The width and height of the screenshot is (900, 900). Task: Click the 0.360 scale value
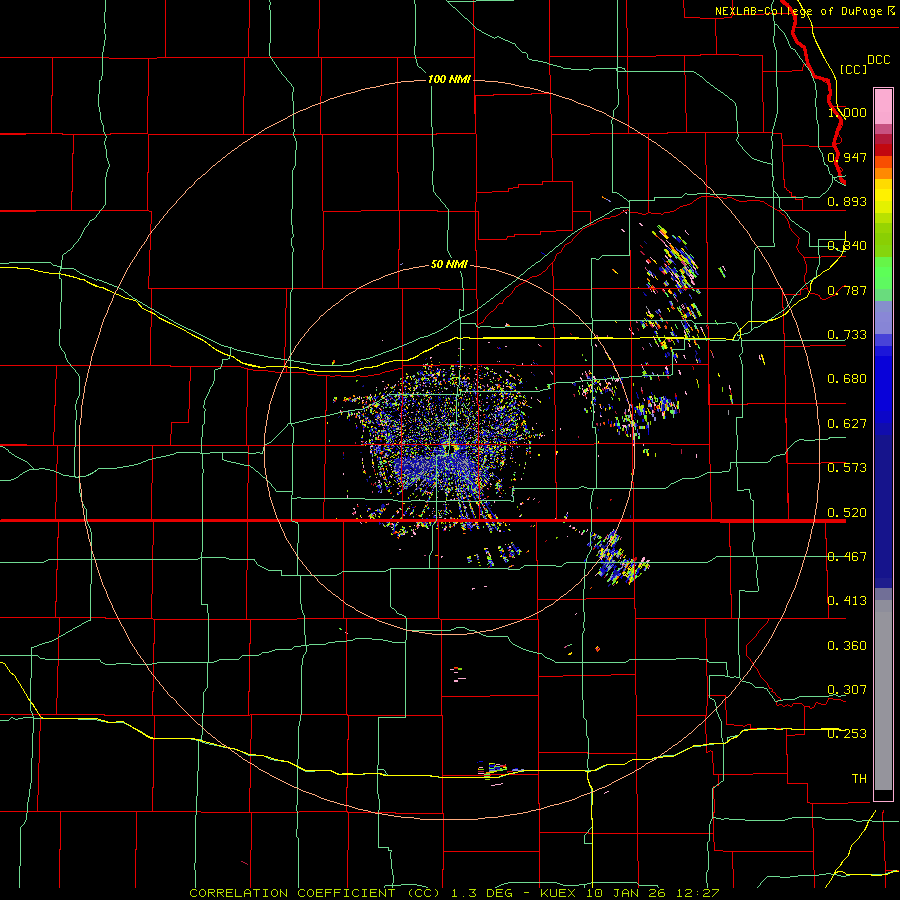pos(847,646)
